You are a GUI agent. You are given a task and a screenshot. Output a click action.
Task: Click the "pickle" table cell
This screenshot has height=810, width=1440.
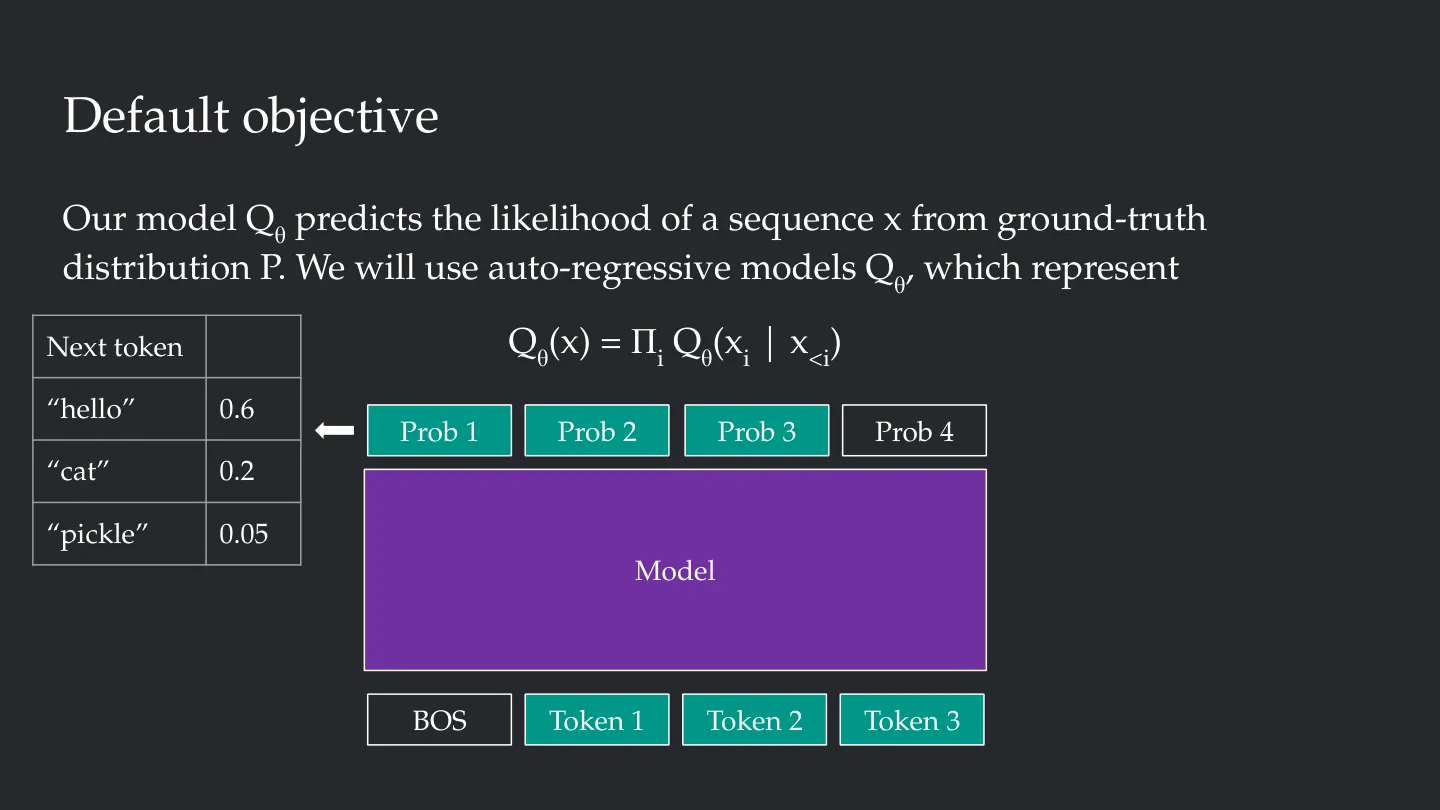[x=120, y=534]
